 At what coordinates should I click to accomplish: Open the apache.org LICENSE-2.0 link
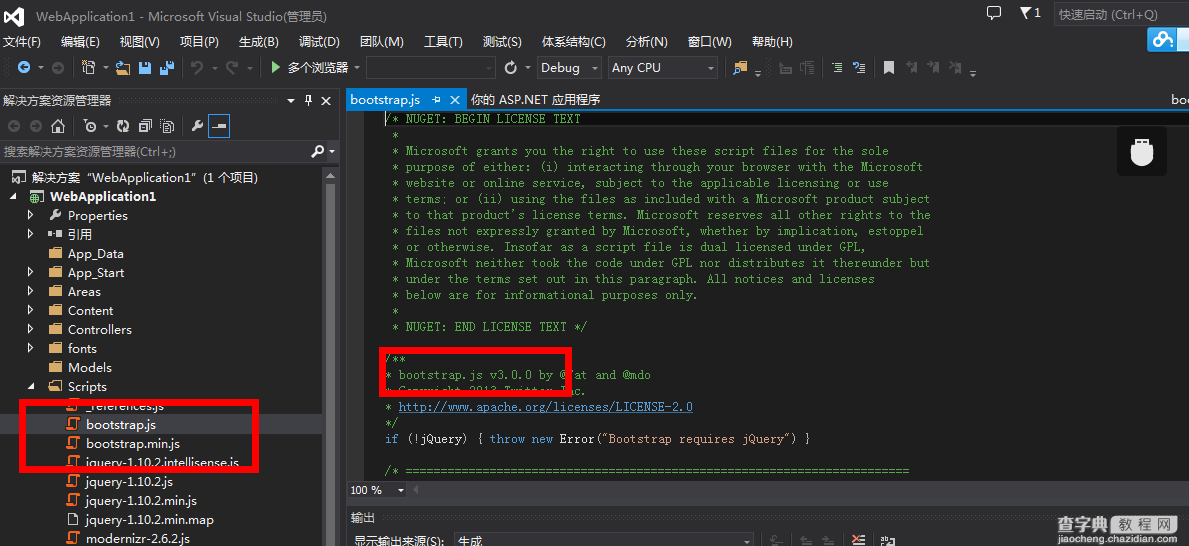[x=545, y=406]
